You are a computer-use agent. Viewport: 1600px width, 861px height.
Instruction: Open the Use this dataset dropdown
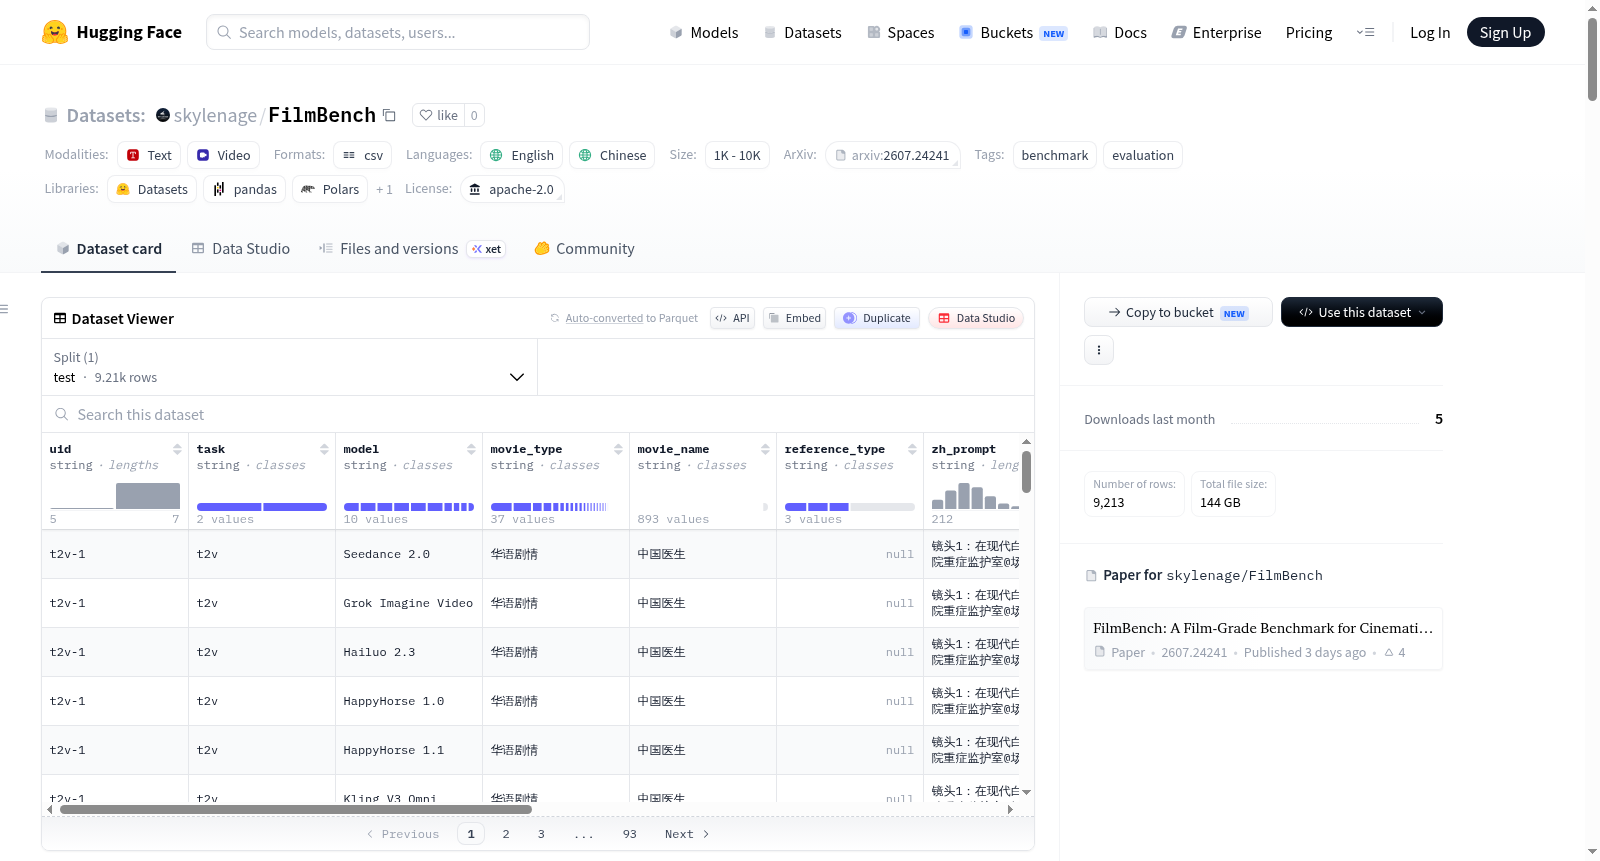point(1362,312)
